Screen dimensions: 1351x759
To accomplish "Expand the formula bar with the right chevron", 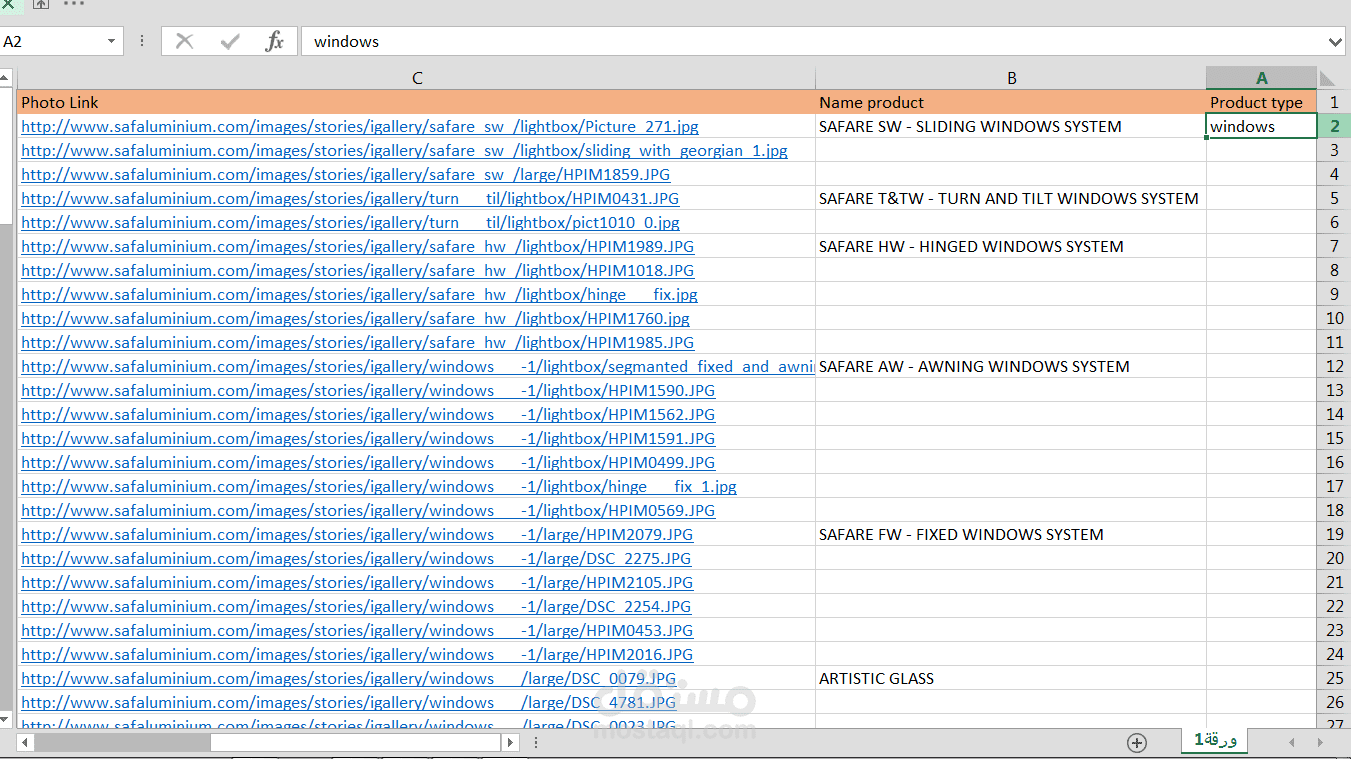I will point(1337,41).
